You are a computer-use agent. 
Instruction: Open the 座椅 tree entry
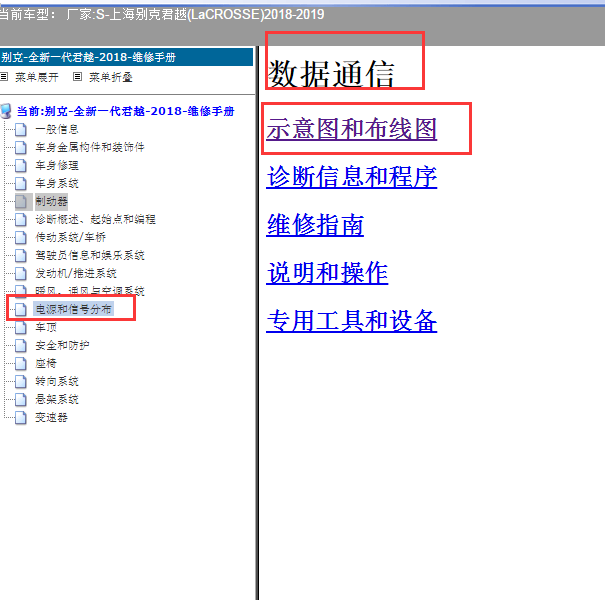pos(46,363)
